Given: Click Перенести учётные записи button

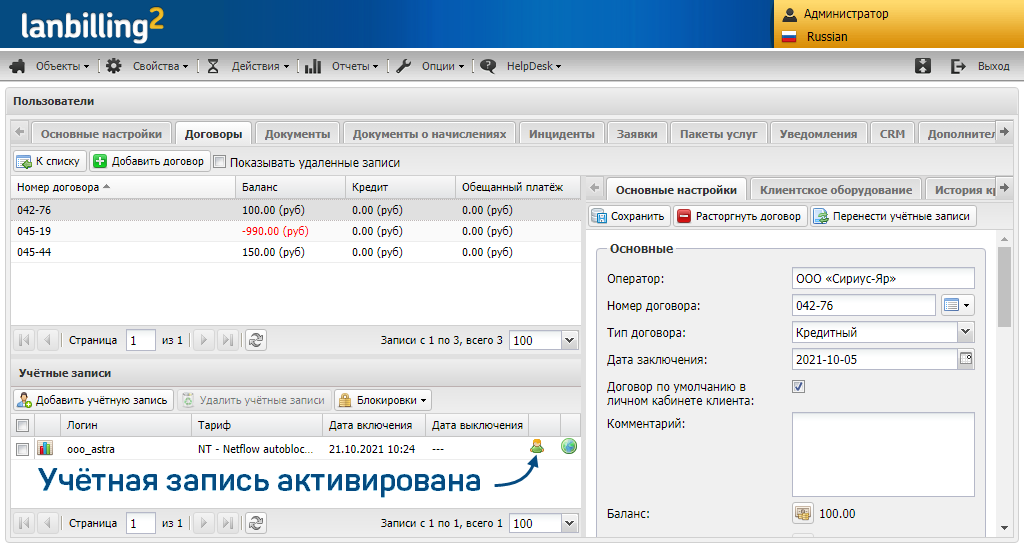Looking at the screenshot, I should click(893, 216).
